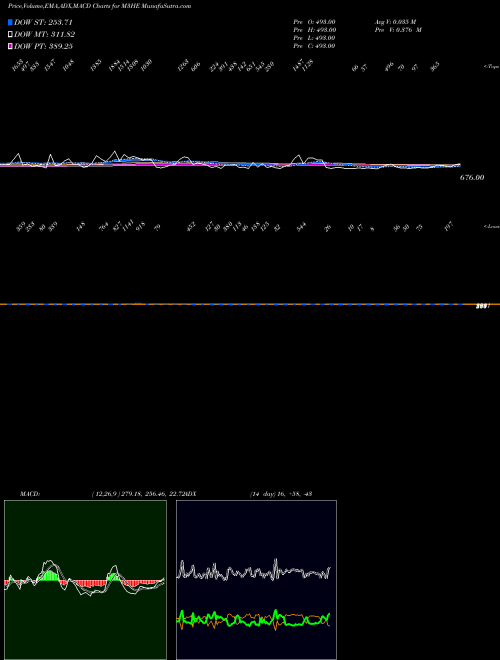Click the green +DI line in ADX chart
Viewport: 500px width, 660px height.
[253, 620]
